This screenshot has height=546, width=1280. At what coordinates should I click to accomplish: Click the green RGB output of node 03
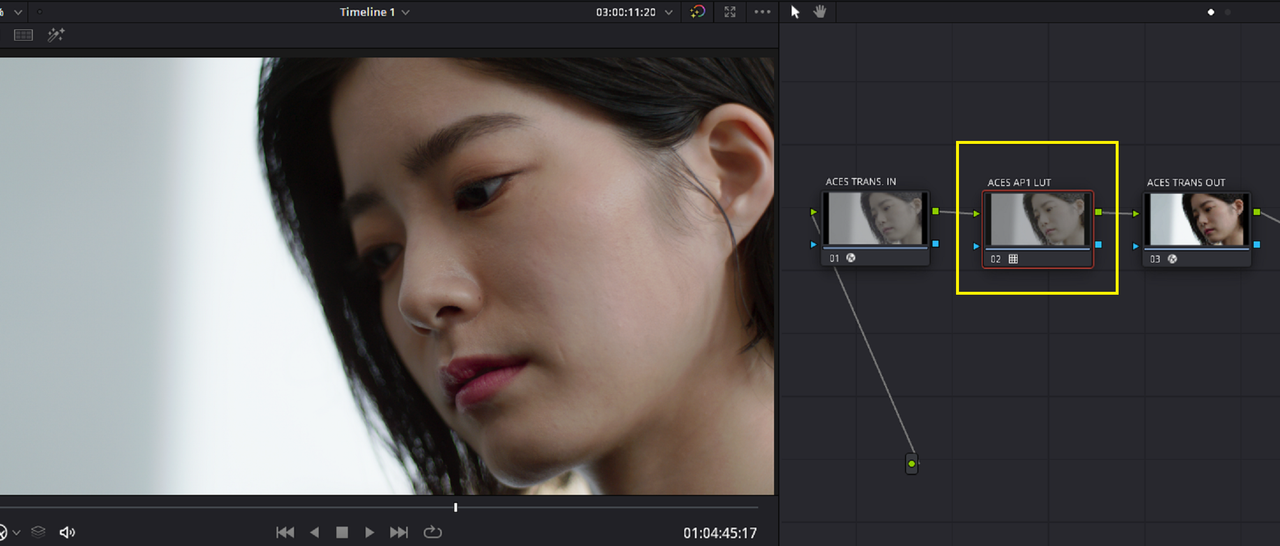pos(1257,211)
